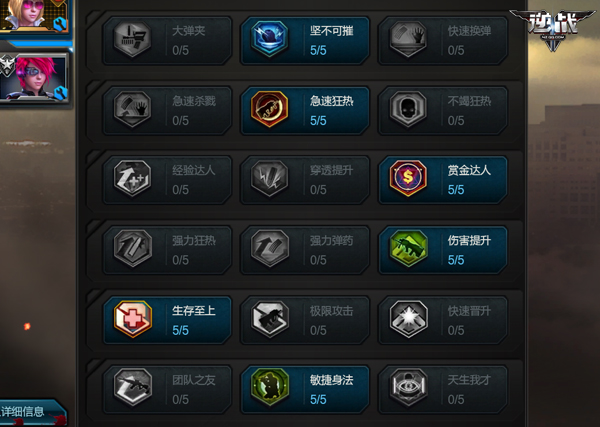This screenshot has height=427, width=600.
Task: Click the 强力狂热 skill icon
Action: pyautogui.click(x=132, y=248)
